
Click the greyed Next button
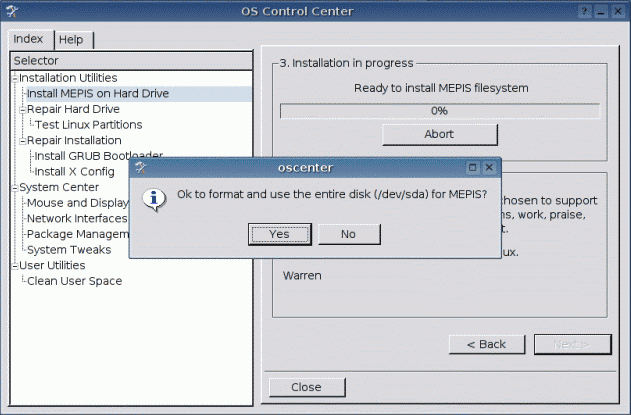coord(572,344)
